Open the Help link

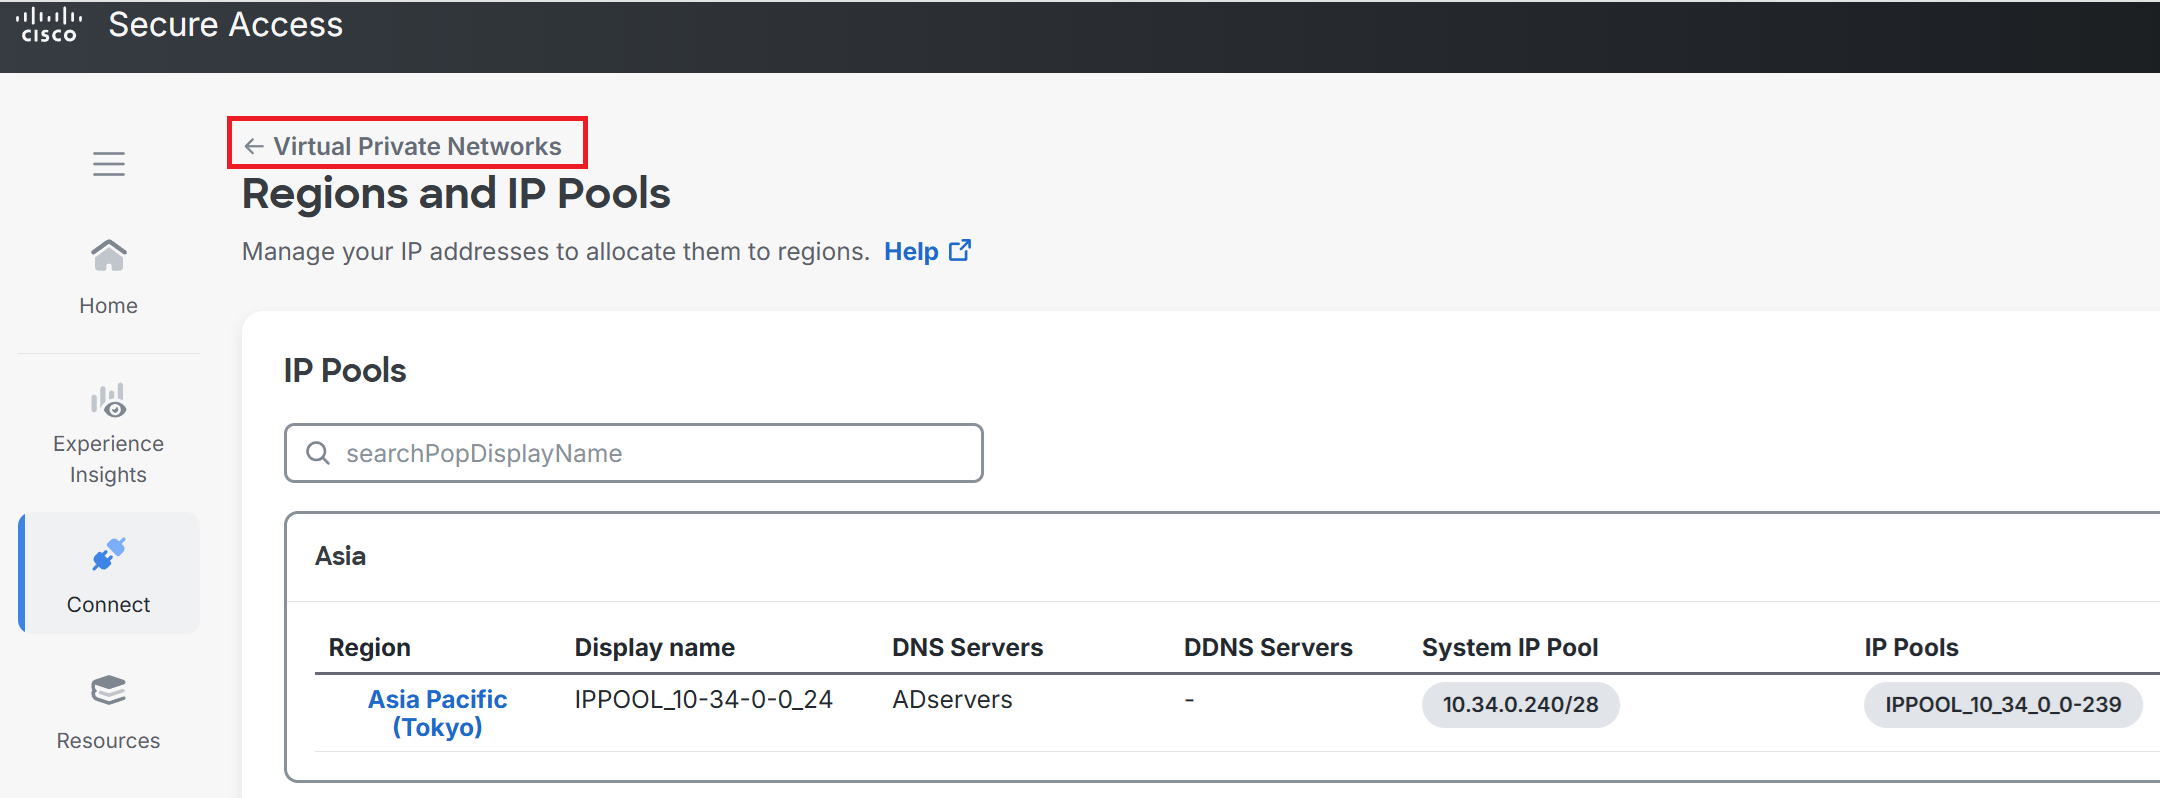[911, 251]
